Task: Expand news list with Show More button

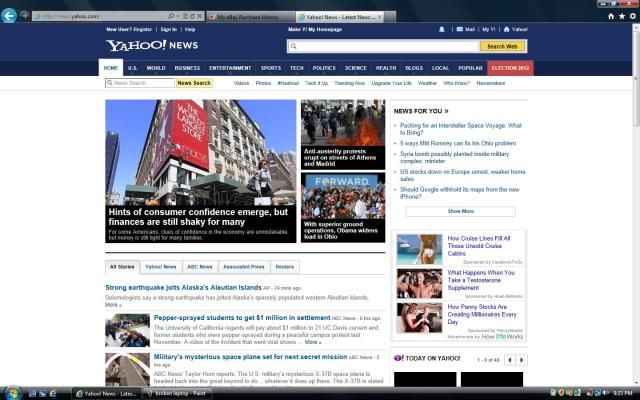Action: (460, 211)
